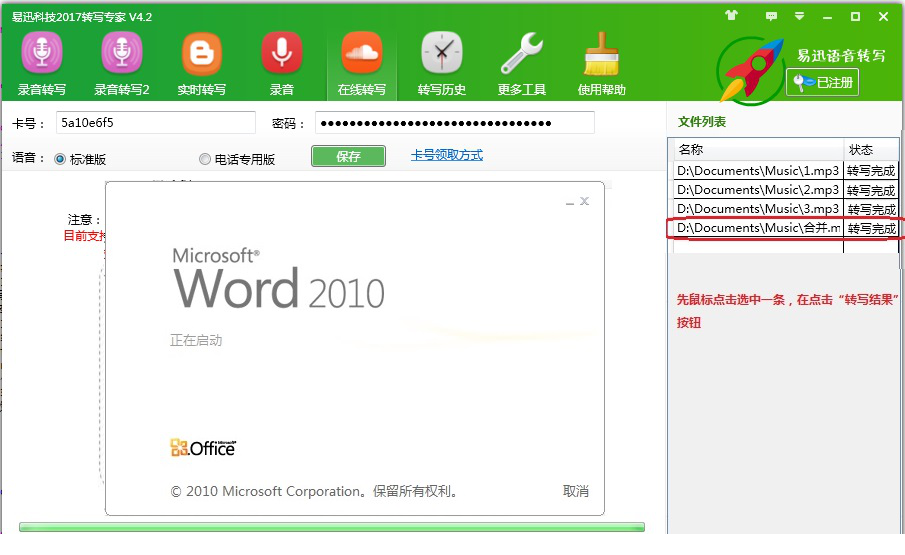Expand the title bar dropdown menu arrow
The image size is (905, 555).
click(799, 16)
